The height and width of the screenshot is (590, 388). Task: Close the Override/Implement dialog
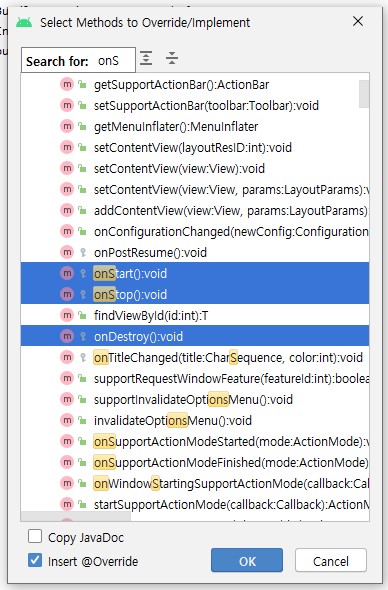pyautogui.click(x=358, y=21)
